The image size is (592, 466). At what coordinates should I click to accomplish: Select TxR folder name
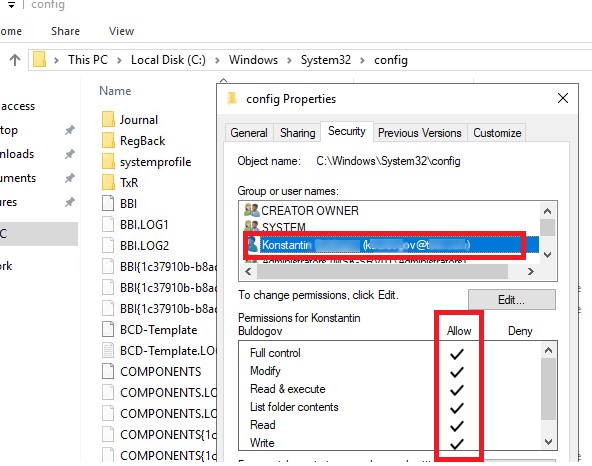pos(129,183)
